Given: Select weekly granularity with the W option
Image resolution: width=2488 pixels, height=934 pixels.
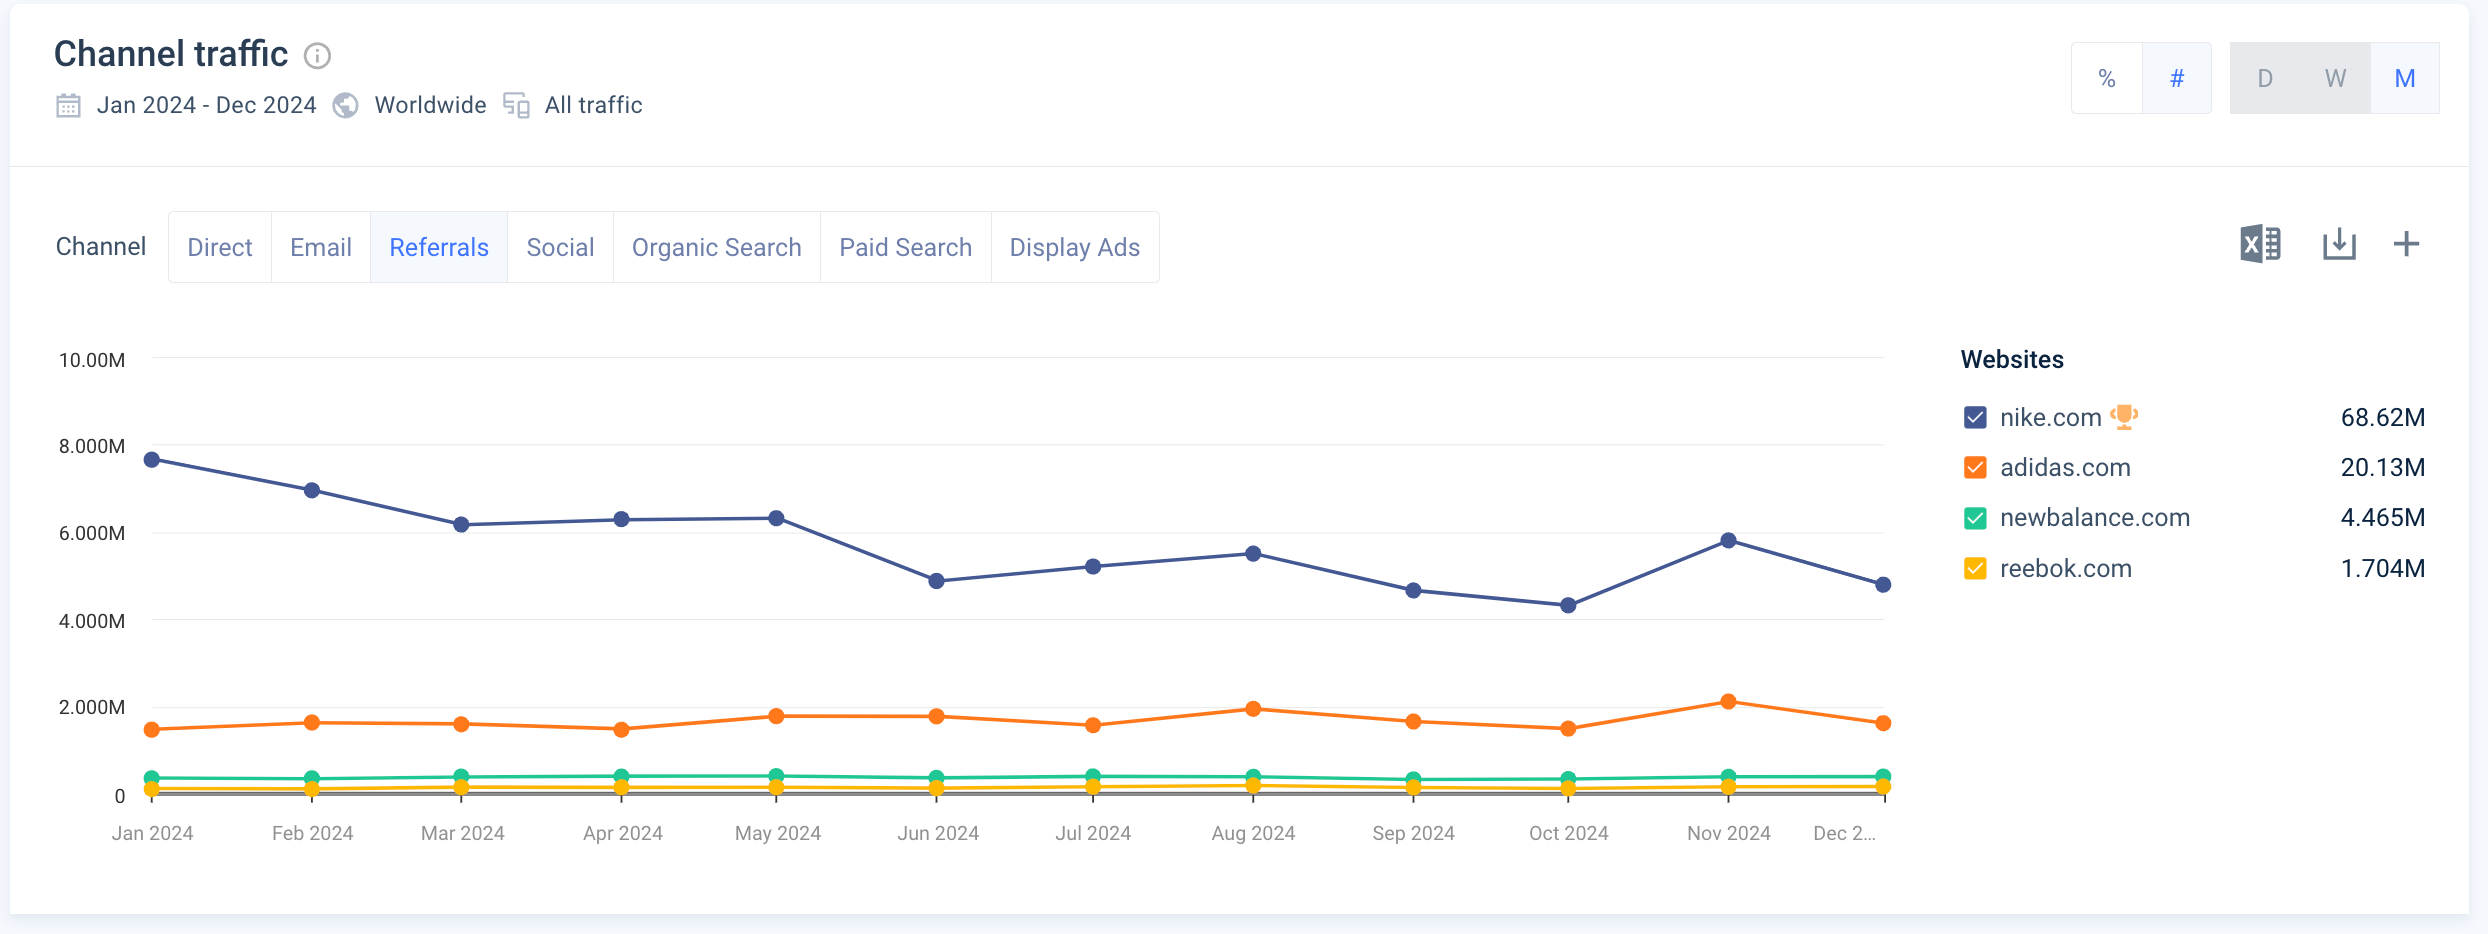Looking at the screenshot, I should pyautogui.click(x=2334, y=77).
